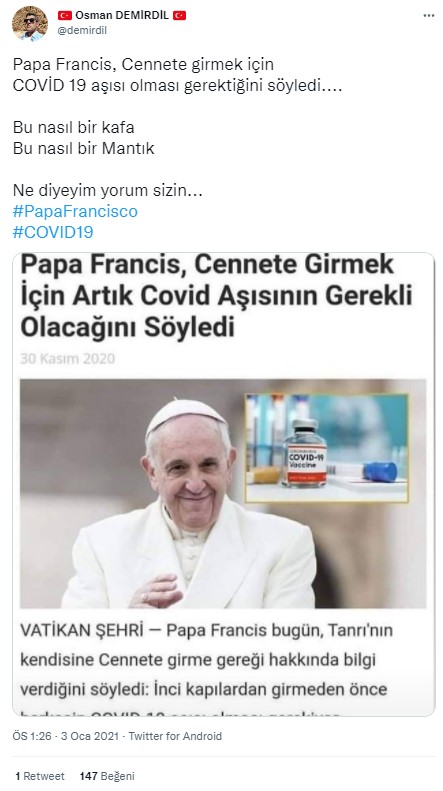Click the 30 Kasım 2020 date text
Viewport: 443px width, 791px height.
tap(68, 359)
